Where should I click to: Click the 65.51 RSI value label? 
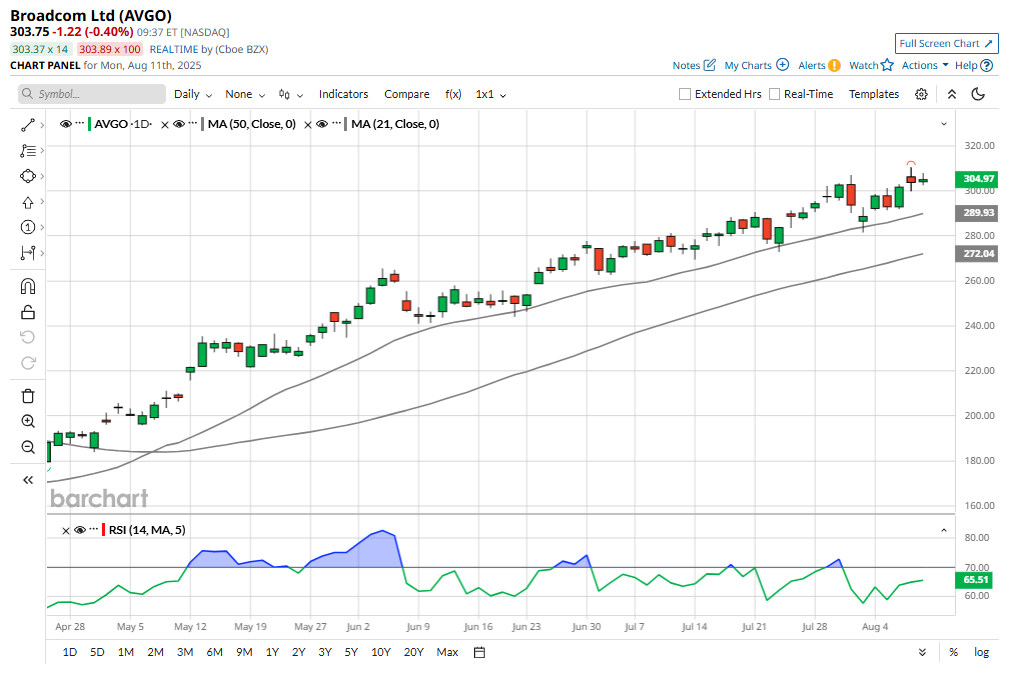(x=974, y=579)
